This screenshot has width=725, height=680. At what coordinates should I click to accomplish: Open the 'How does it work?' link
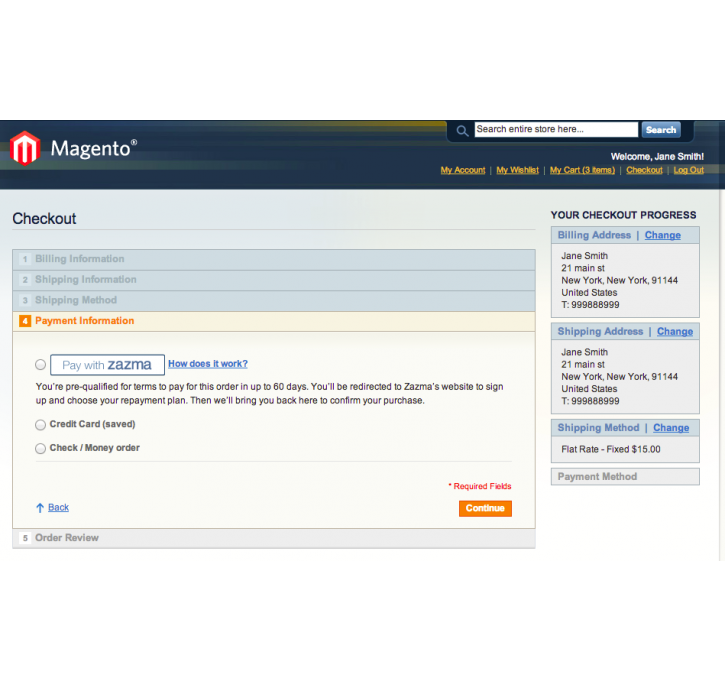208,364
